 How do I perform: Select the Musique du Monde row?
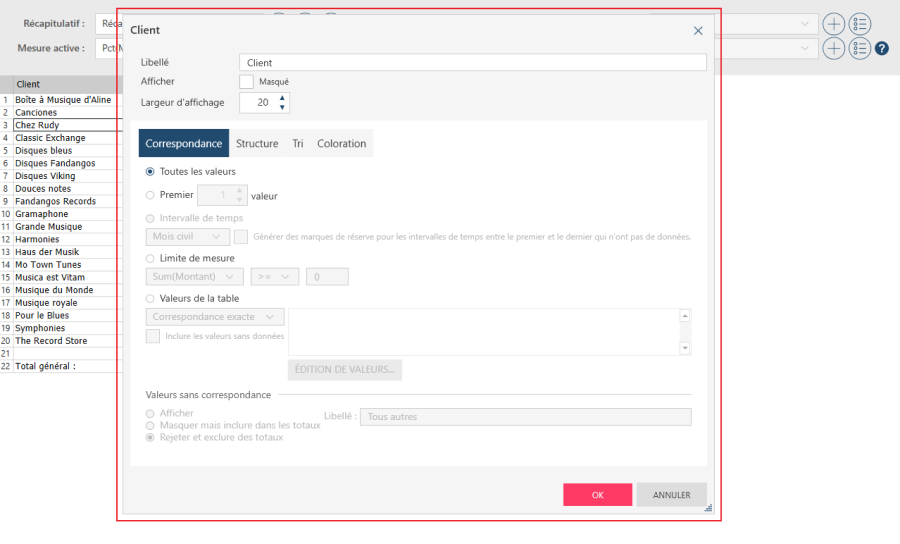pyautogui.click(x=68, y=290)
